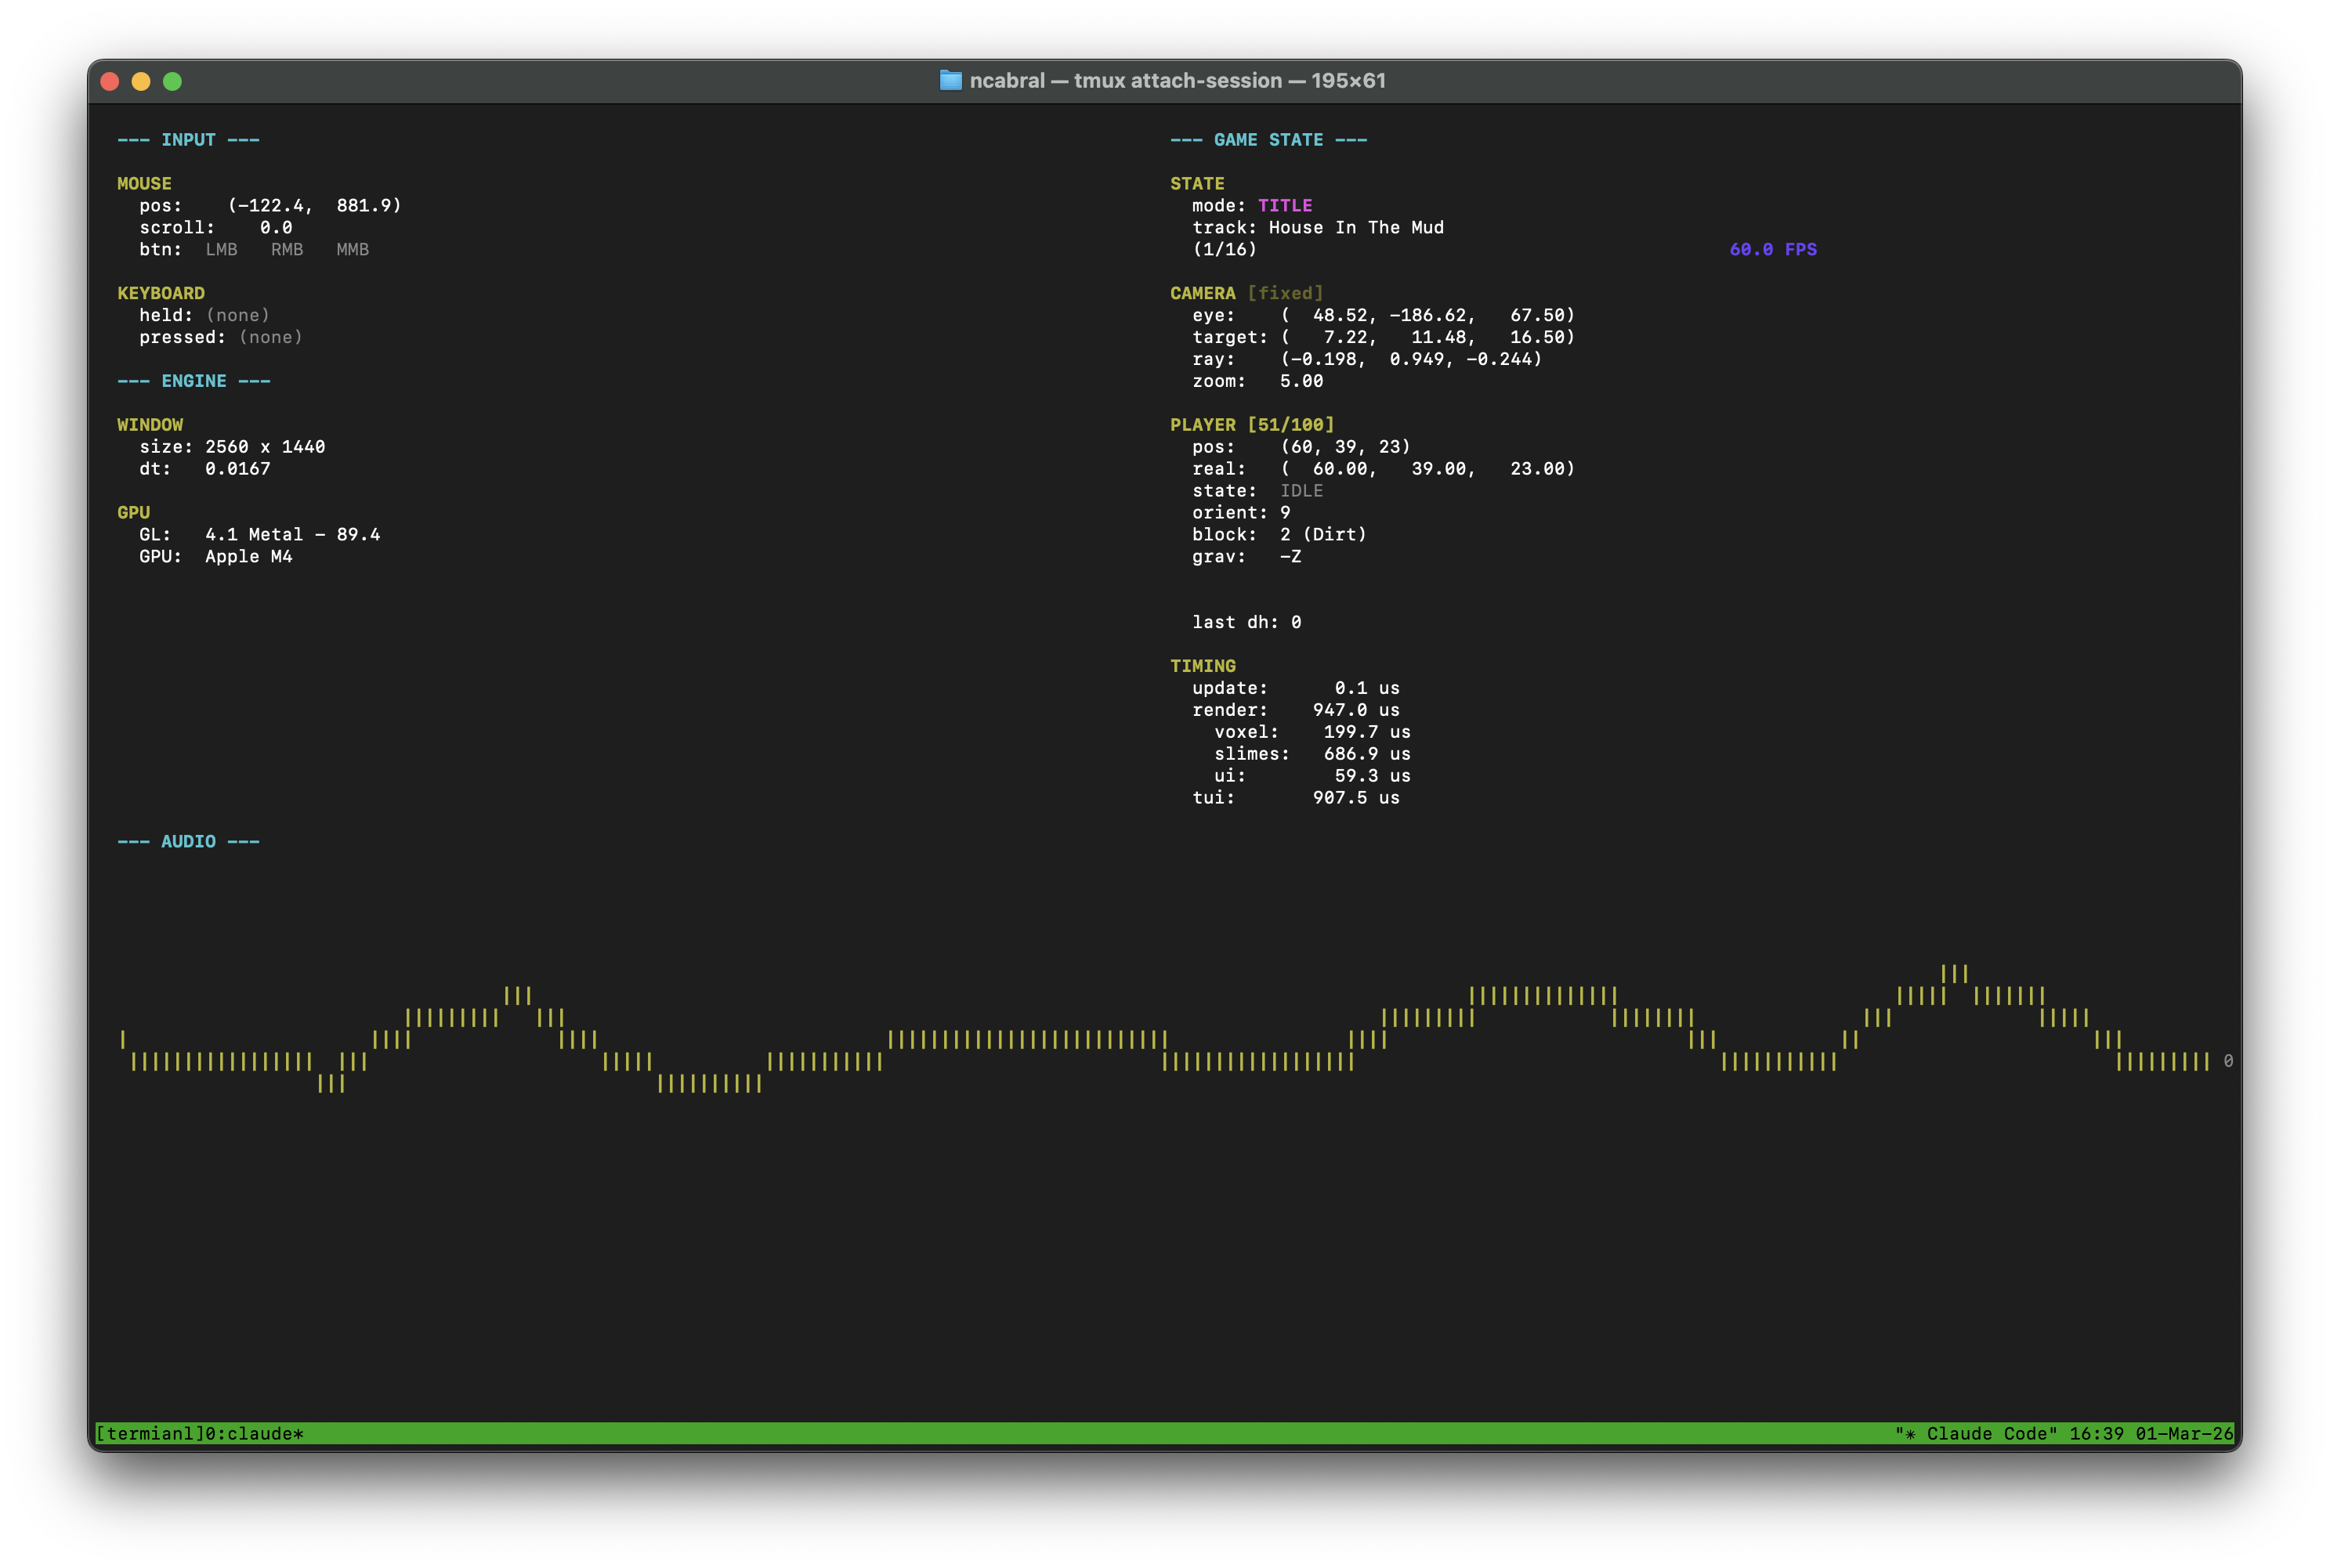Click the MMB button indicator
Image resolution: width=2330 pixels, height=1568 pixels.
352,249
